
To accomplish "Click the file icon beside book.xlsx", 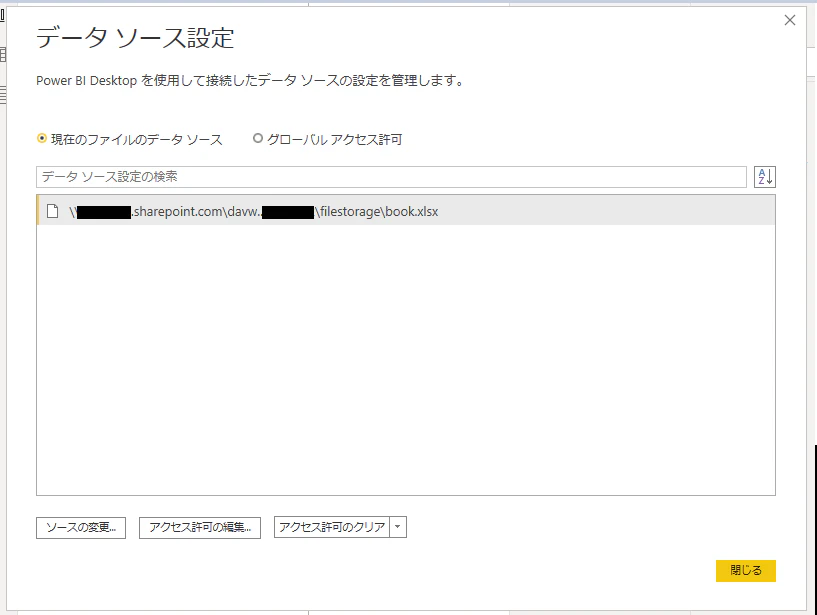I will tap(52, 211).
